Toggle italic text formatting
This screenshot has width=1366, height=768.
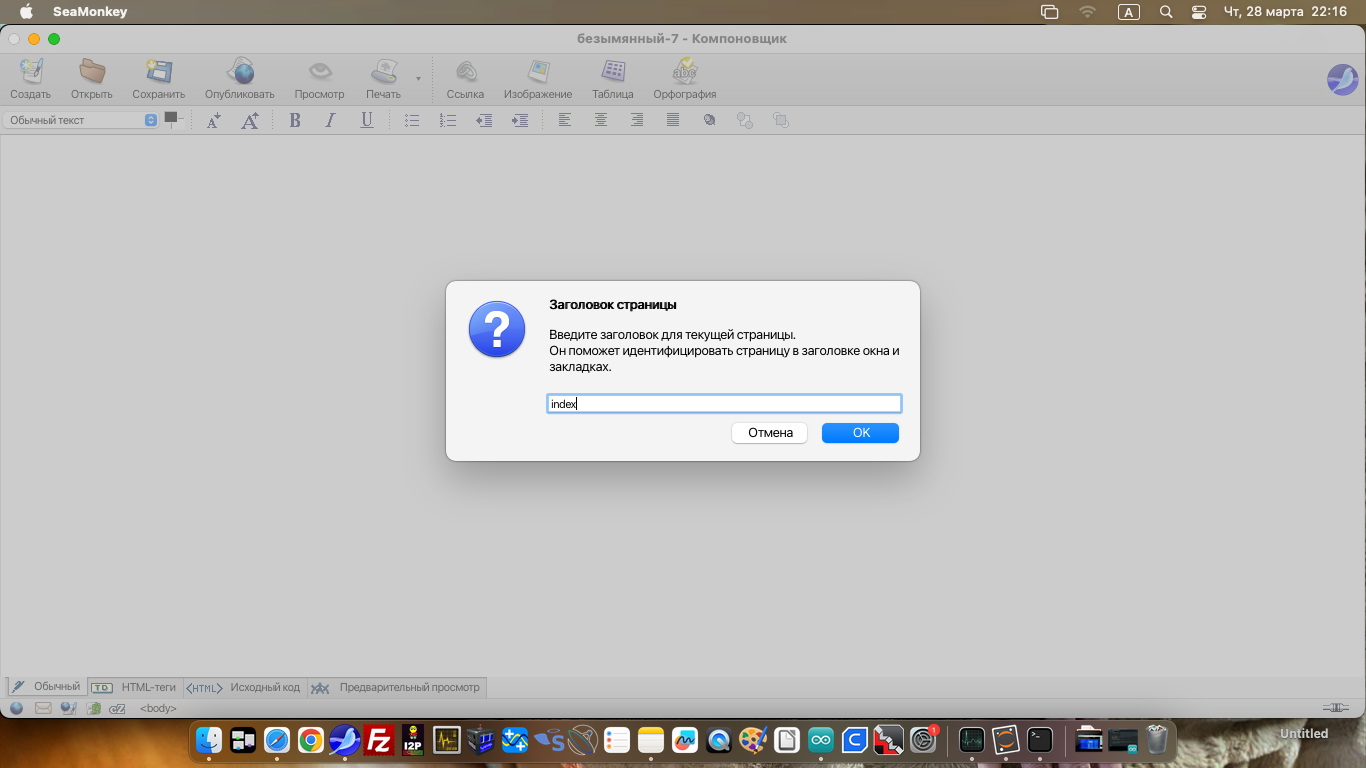(330, 120)
